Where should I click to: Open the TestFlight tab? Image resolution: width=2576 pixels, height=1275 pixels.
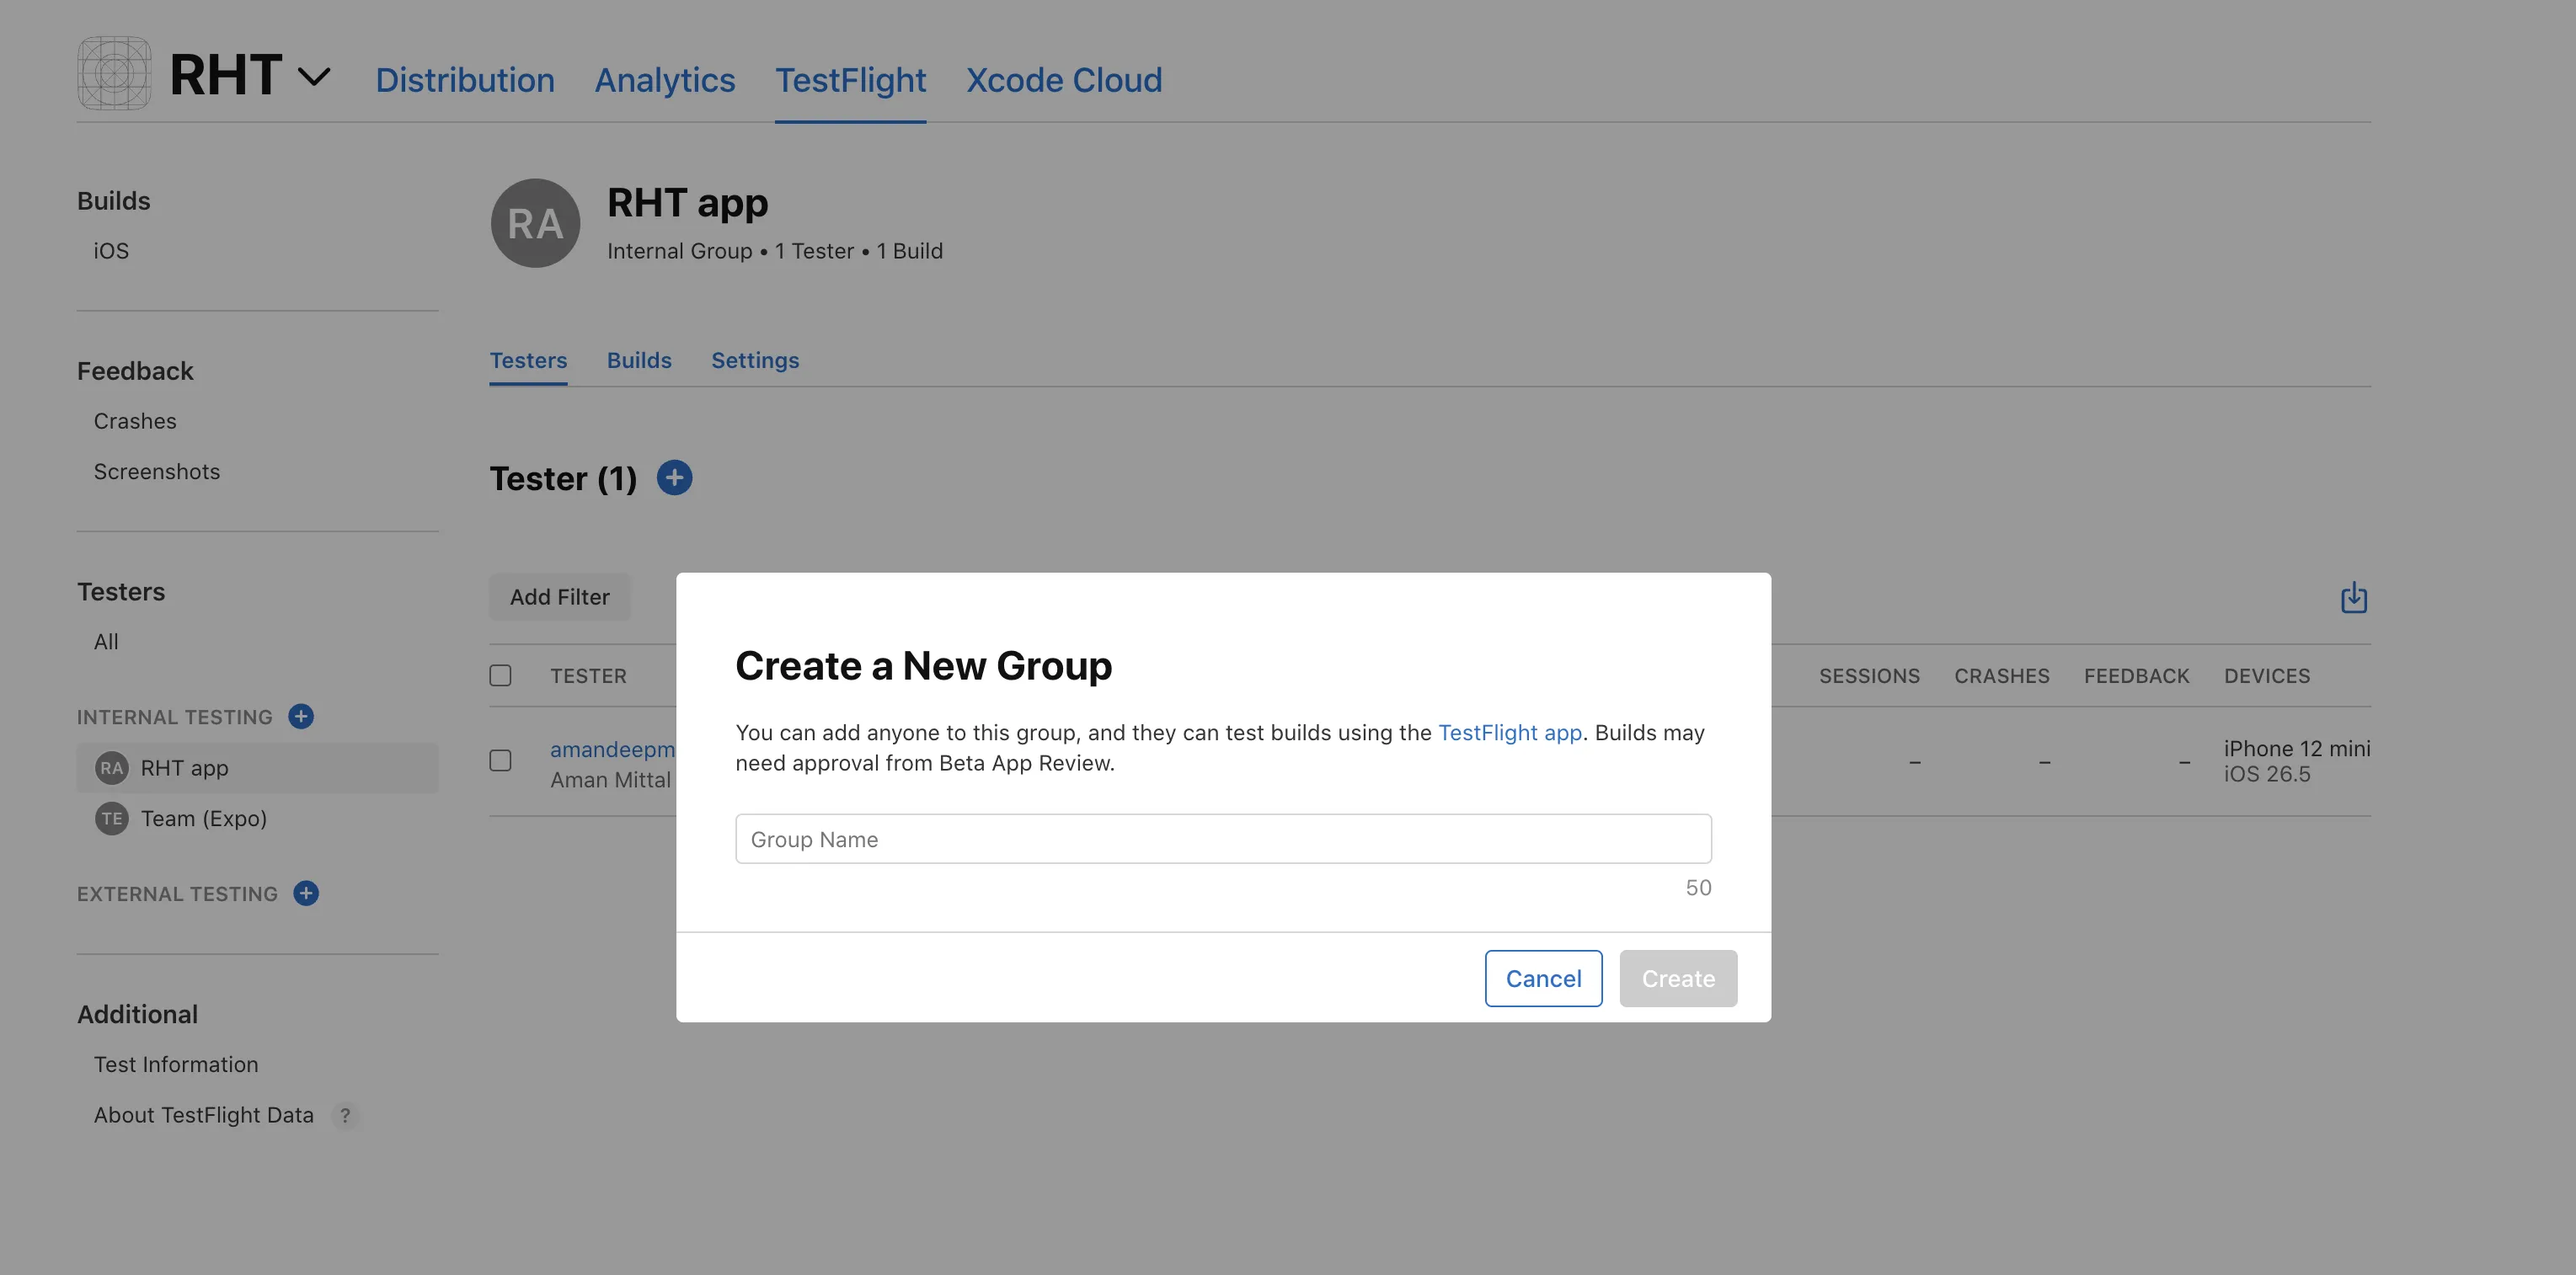(x=851, y=80)
